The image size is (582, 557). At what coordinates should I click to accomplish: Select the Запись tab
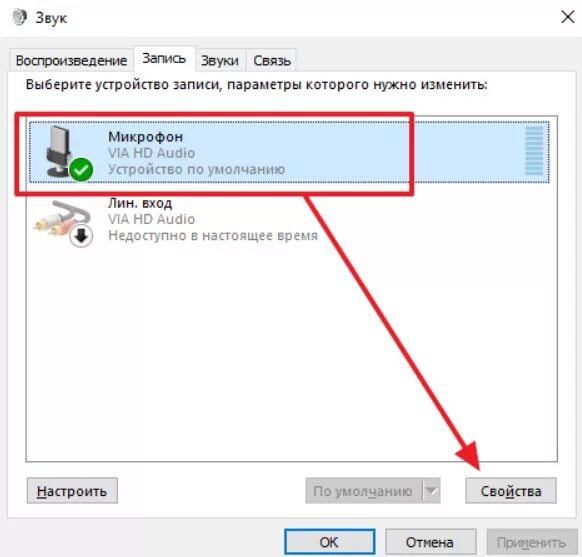click(x=164, y=59)
